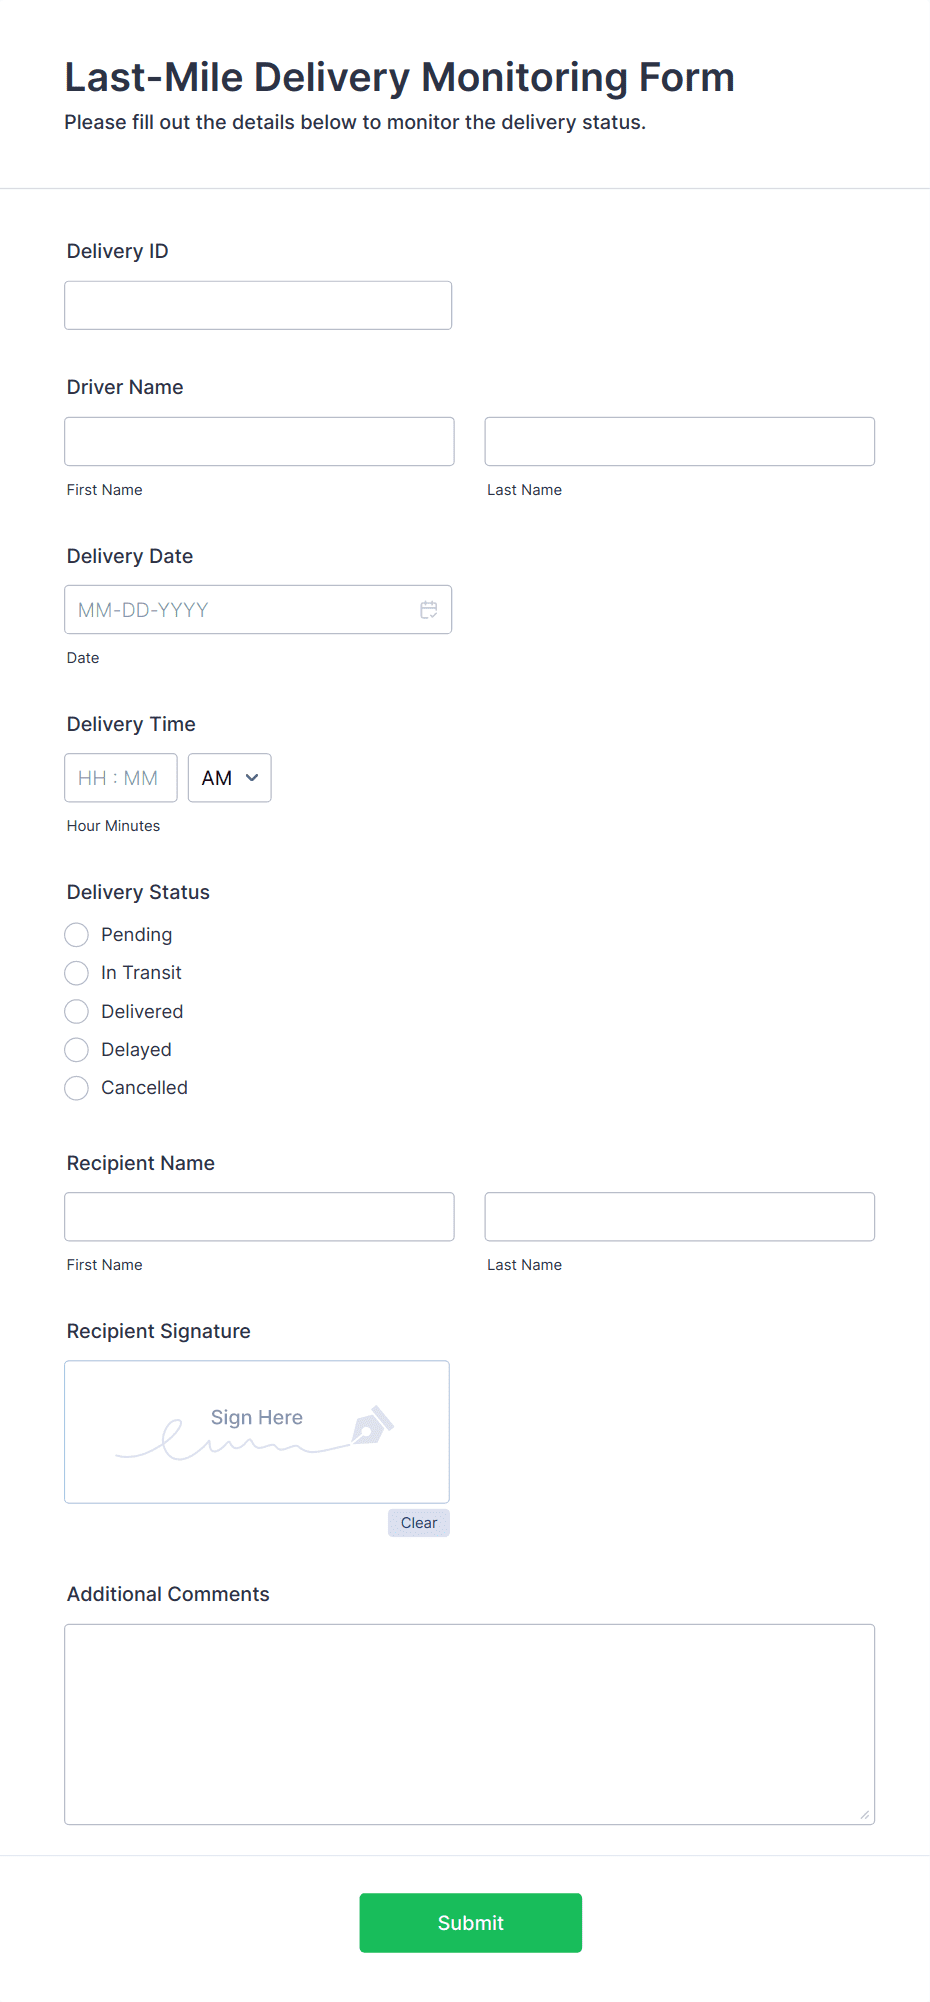Choose the Delayed status option
This screenshot has height=2002, width=930.
(77, 1050)
